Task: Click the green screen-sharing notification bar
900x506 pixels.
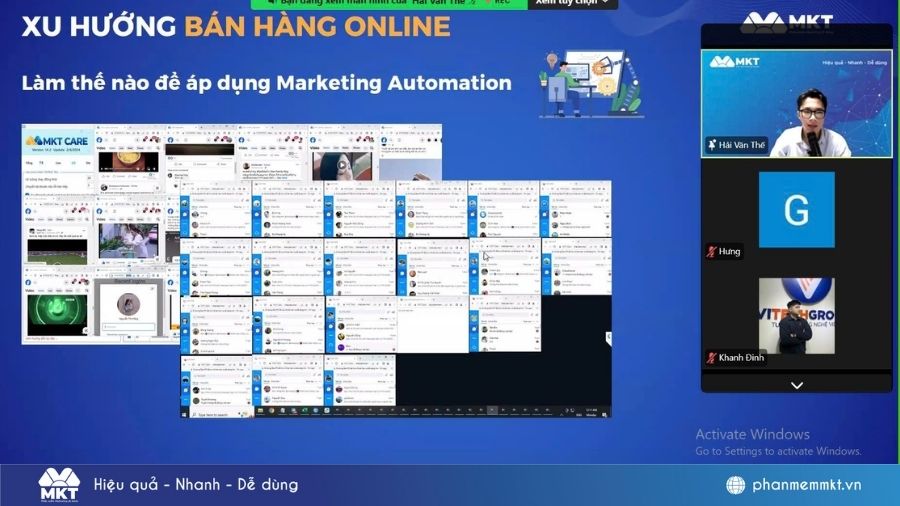Action: pos(389,3)
